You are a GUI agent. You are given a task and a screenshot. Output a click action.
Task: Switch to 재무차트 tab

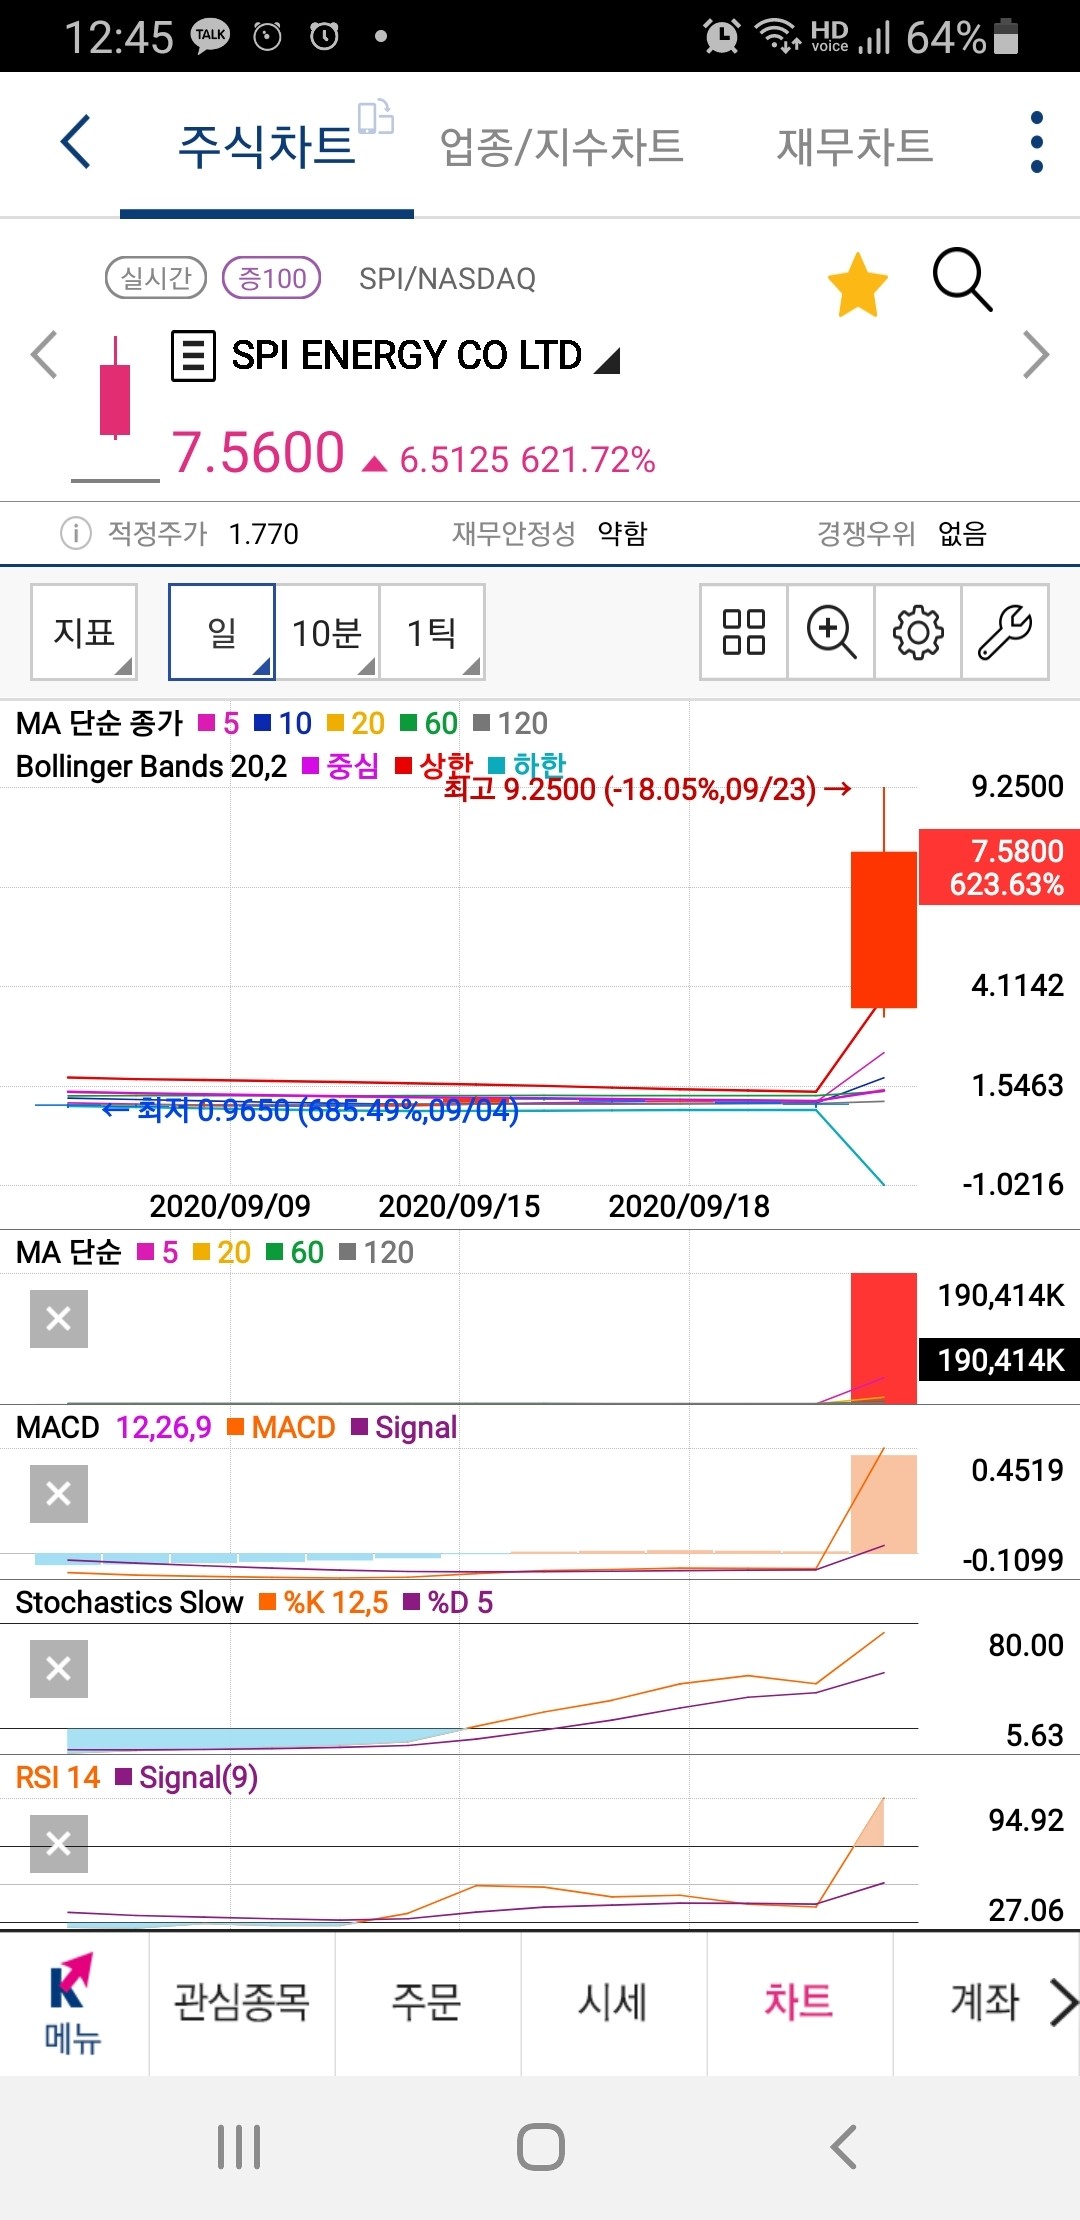tap(854, 147)
